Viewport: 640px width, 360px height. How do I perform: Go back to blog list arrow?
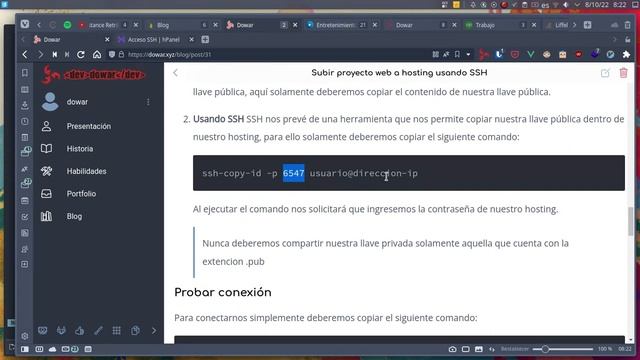pyautogui.click(x=176, y=73)
